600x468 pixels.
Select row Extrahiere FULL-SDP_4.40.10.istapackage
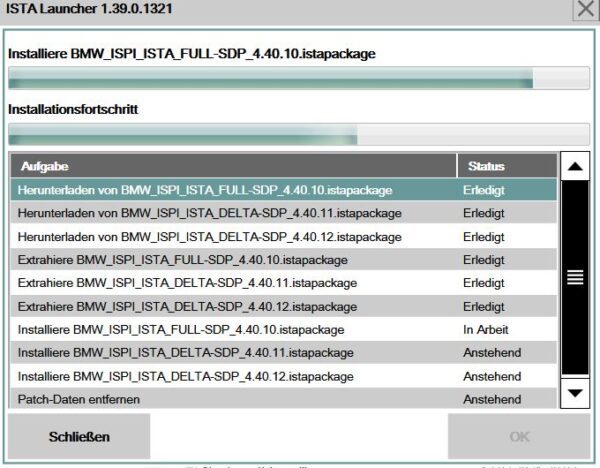284,260
